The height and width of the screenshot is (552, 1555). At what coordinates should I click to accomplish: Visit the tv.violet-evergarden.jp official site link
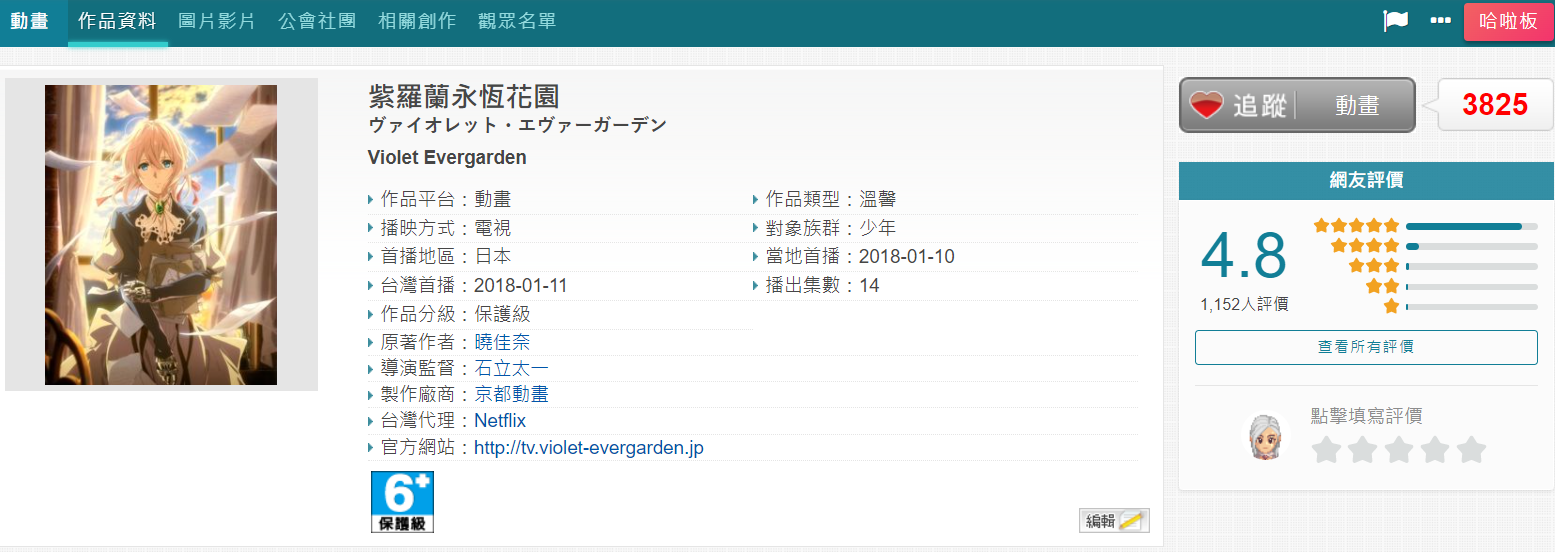[589, 448]
